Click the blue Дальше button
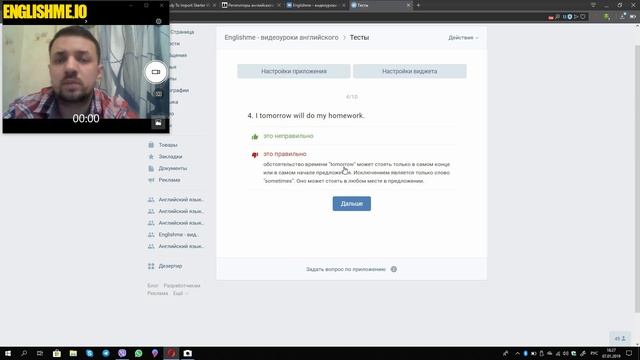 coord(351,203)
